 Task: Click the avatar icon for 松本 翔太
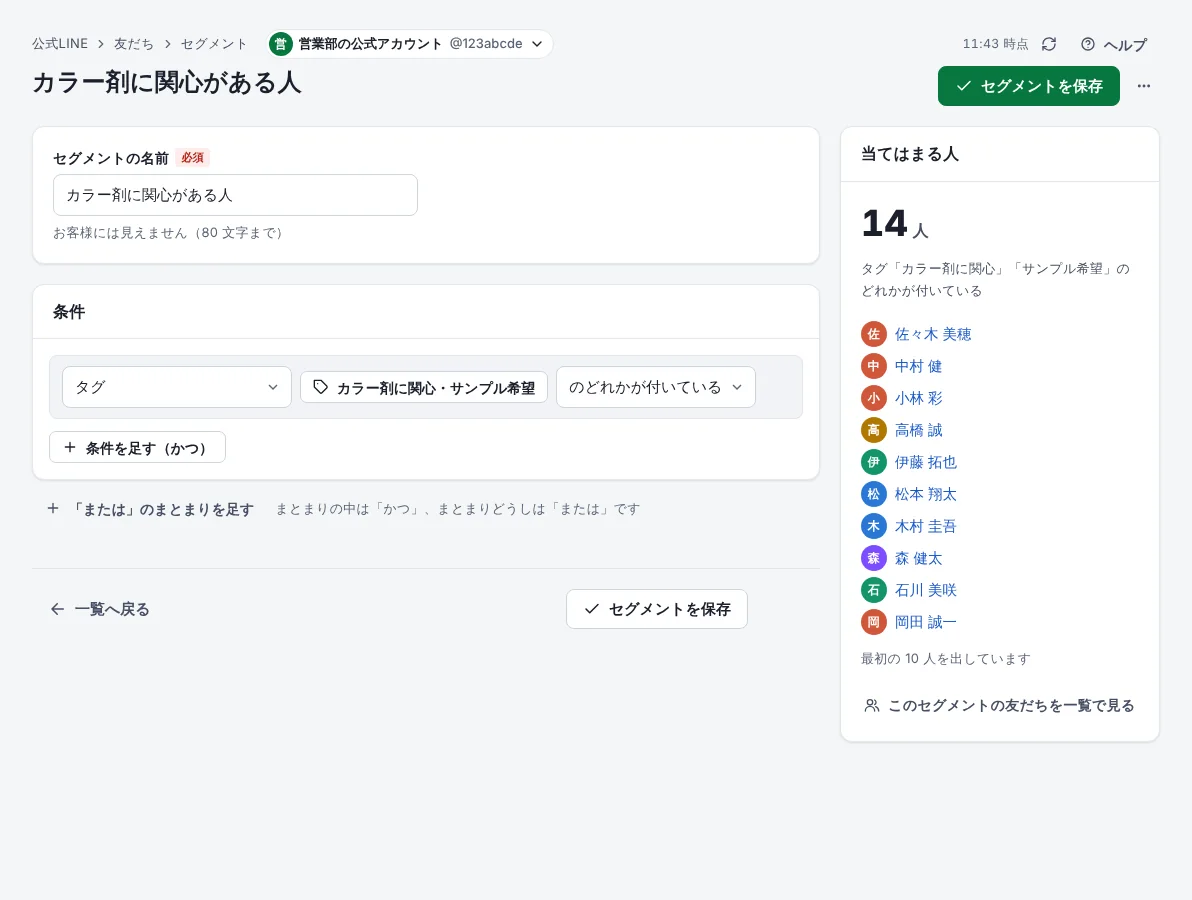coord(873,494)
